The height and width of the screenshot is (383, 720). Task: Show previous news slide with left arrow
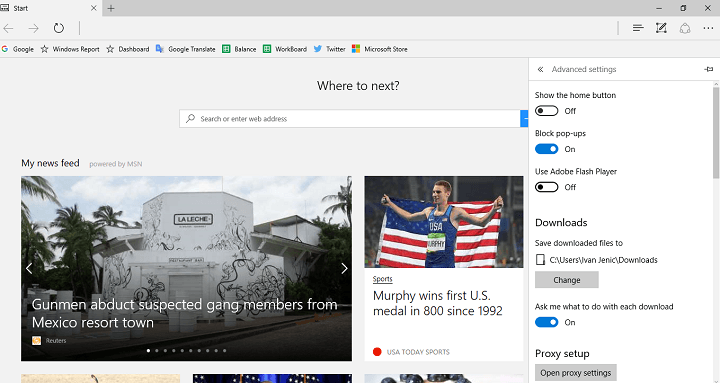tap(29, 268)
